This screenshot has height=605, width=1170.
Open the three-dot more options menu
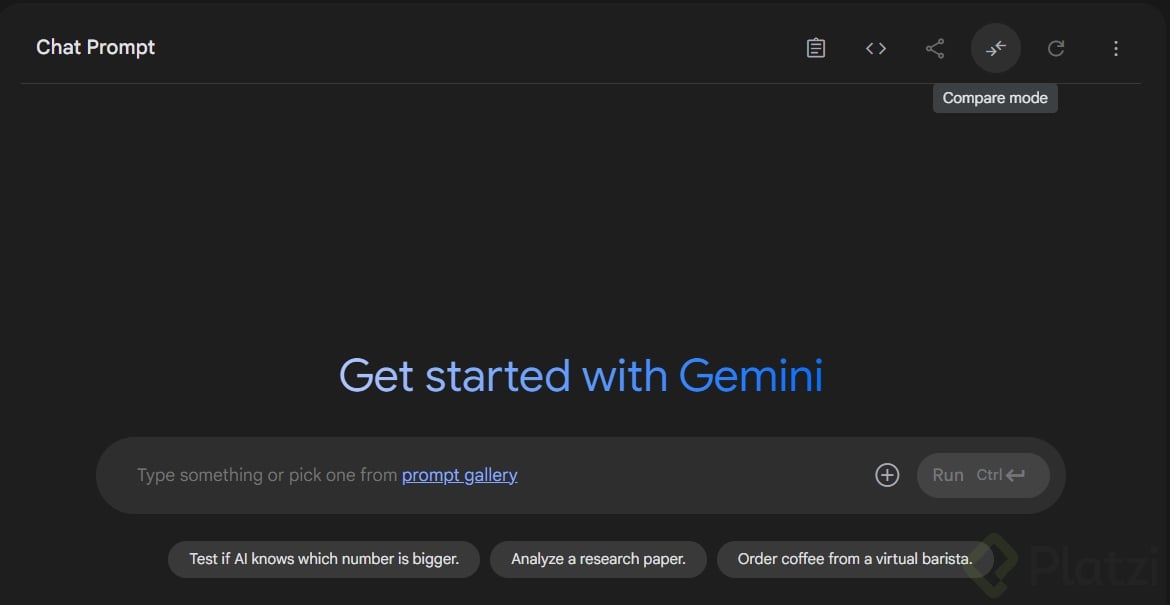(1116, 48)
